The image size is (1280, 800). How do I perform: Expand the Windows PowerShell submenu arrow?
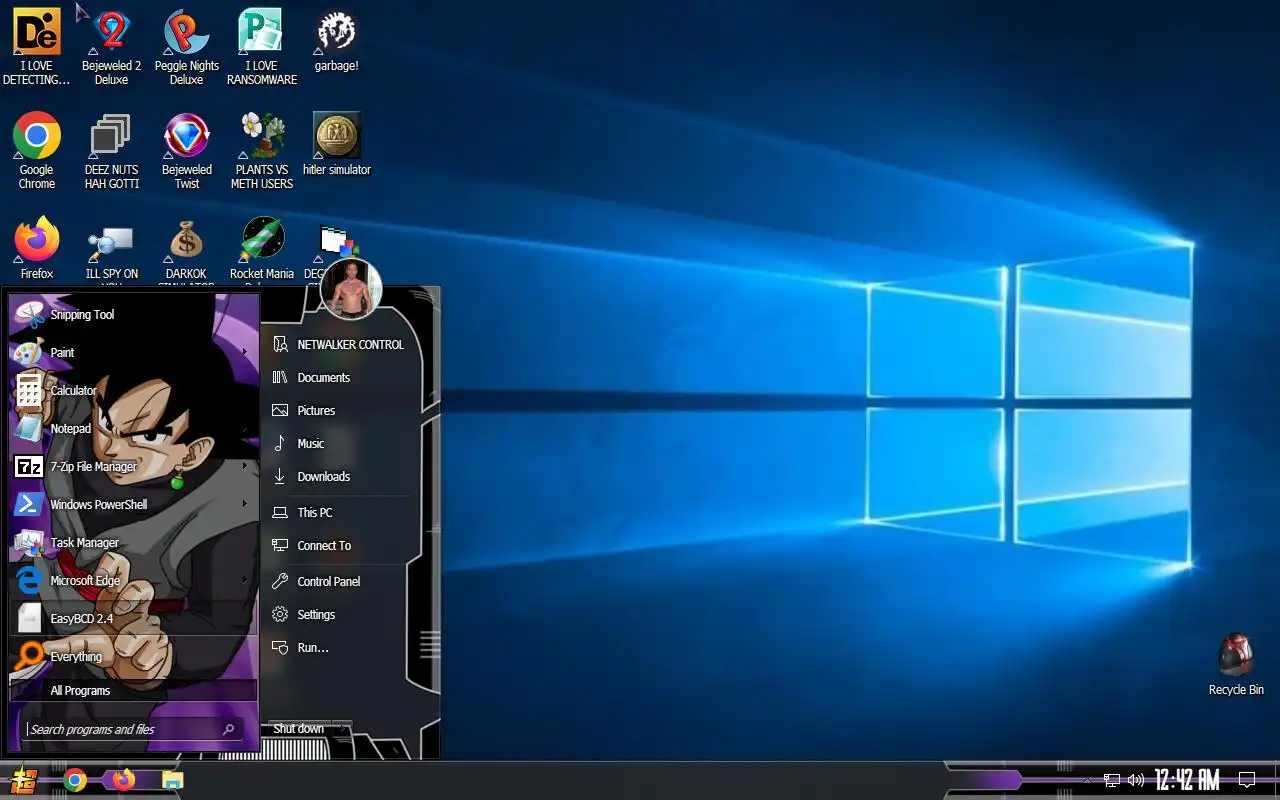pos(244,504)
